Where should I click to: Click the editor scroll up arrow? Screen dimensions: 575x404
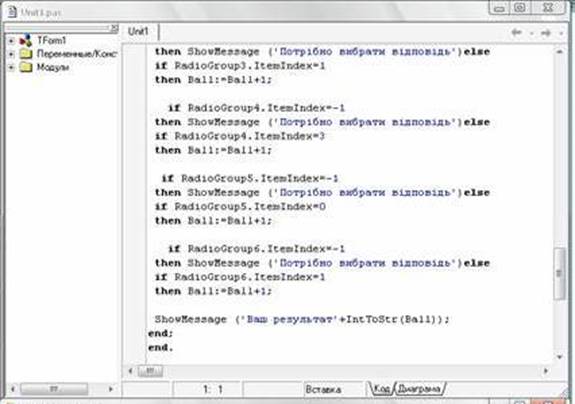tap(559, 52)
